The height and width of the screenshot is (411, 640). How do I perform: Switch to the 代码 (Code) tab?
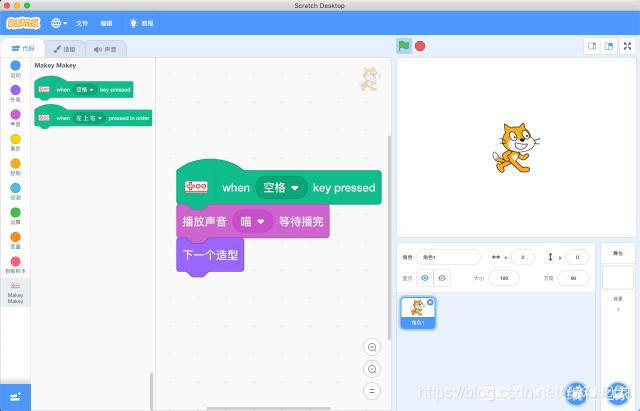pyautogui.click(x=23, y=49)
